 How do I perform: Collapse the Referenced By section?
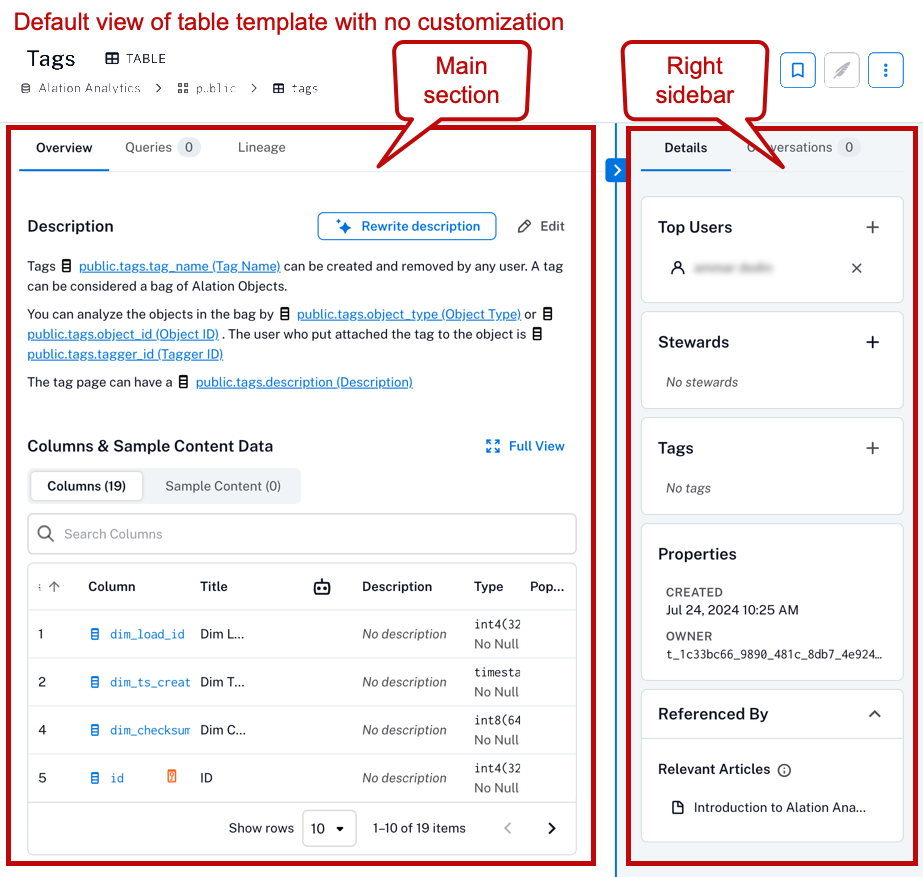[875, 714]
